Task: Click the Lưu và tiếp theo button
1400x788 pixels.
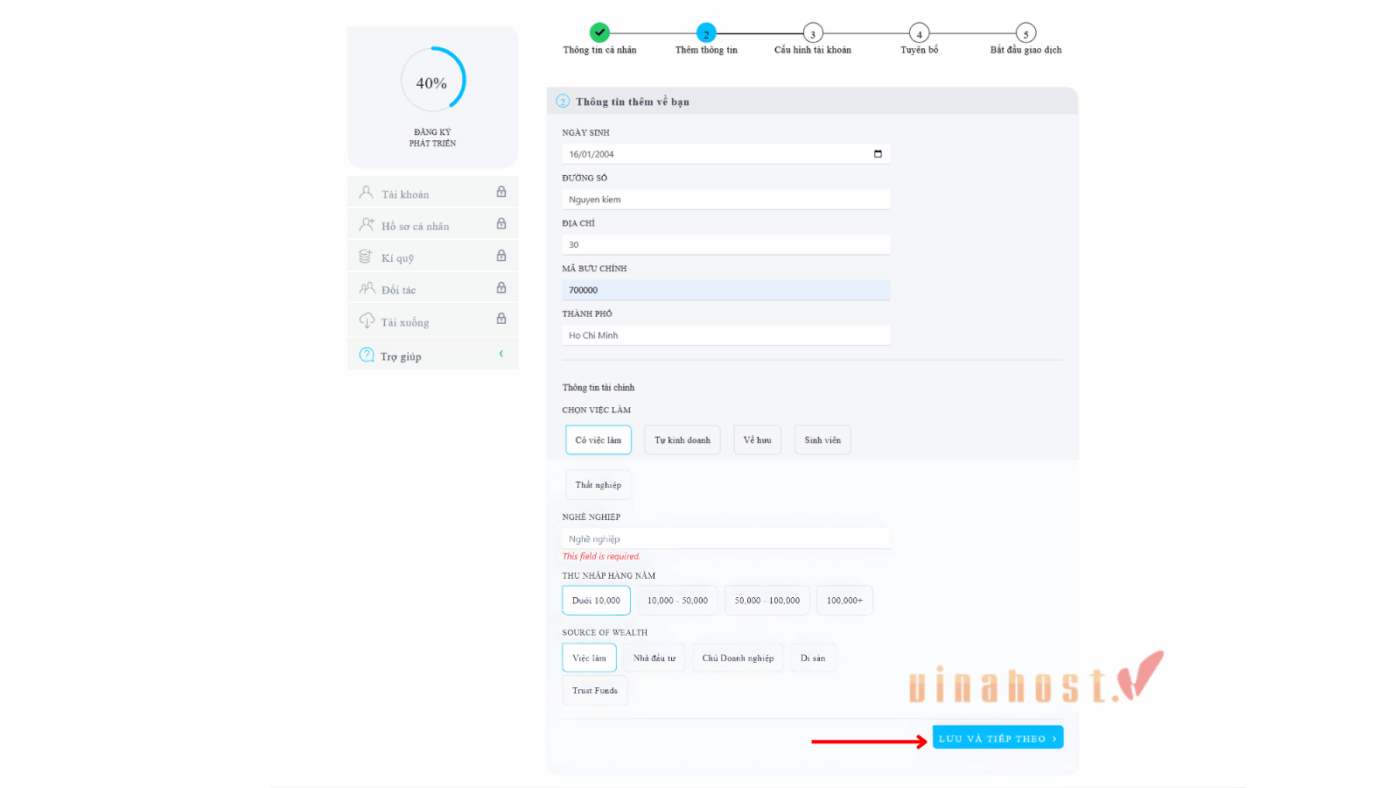Action: 997,738
